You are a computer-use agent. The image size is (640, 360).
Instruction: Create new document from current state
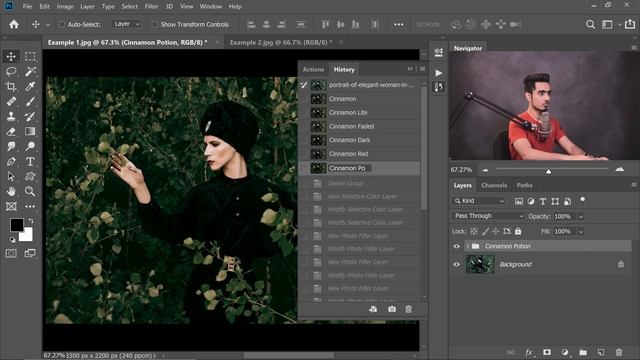(x=373, y=309)
